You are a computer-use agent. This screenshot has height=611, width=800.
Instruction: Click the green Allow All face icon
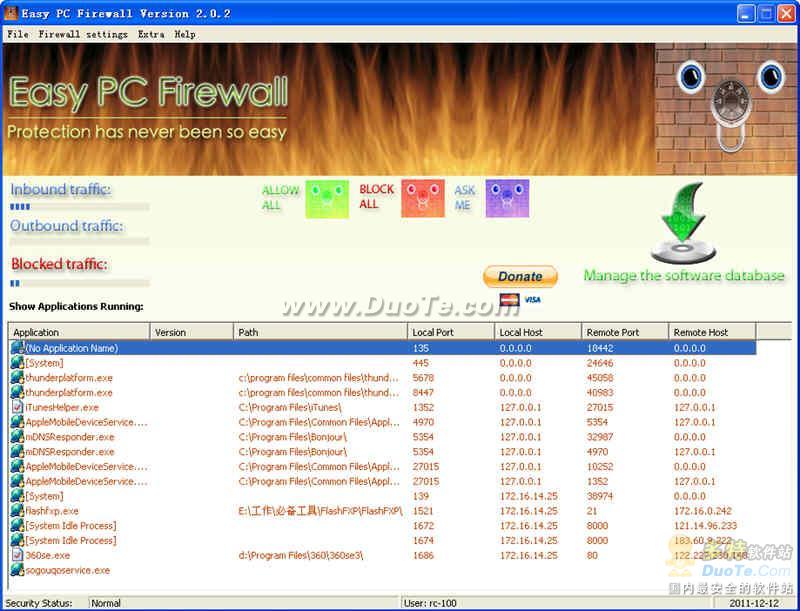pyautogui.click(x=327, y=198)
